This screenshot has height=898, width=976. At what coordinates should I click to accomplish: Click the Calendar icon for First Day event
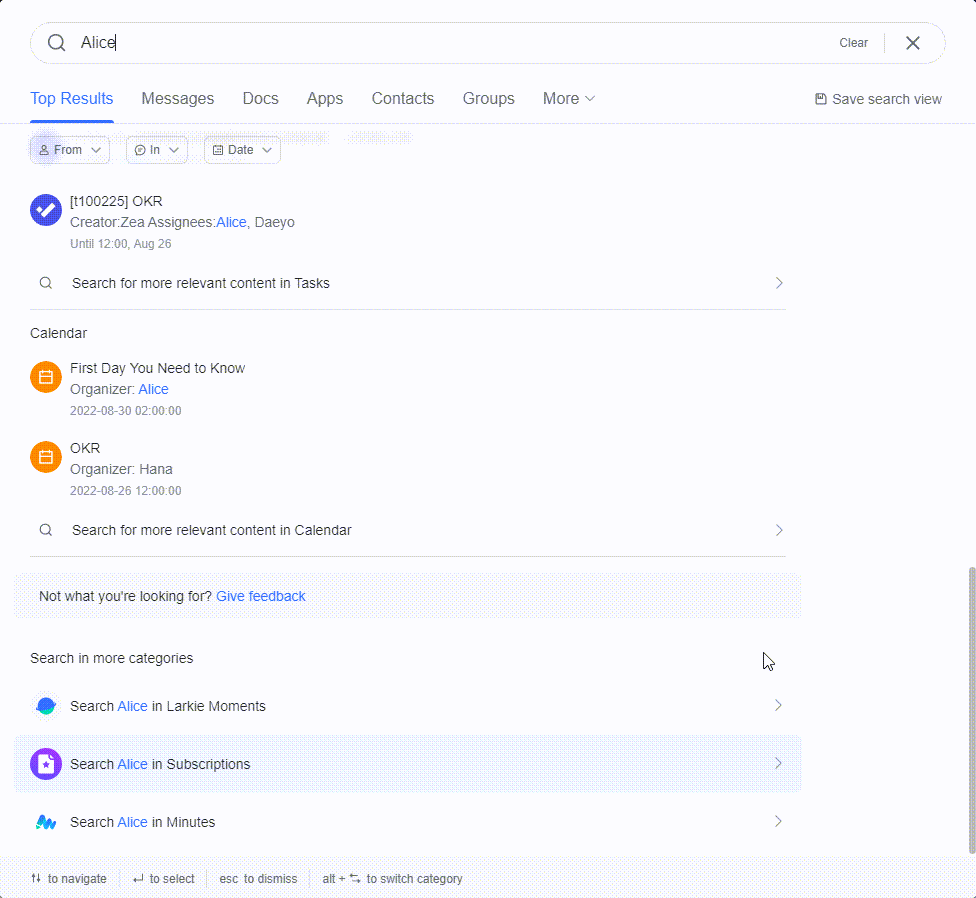pos(45,377)
